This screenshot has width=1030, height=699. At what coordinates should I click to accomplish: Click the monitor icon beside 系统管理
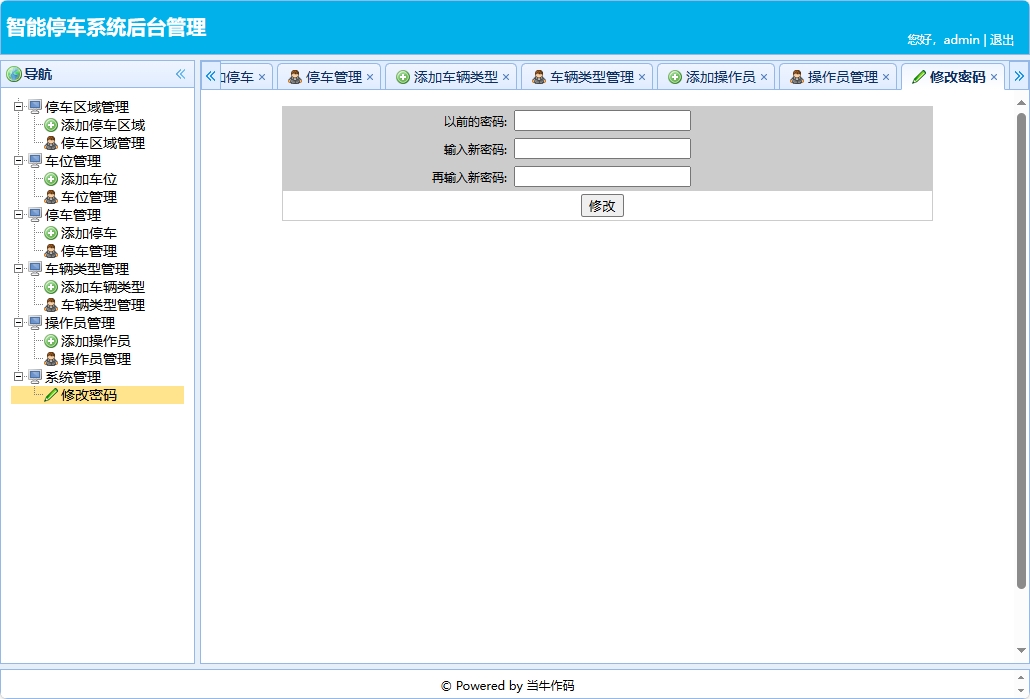pos(34,377)
